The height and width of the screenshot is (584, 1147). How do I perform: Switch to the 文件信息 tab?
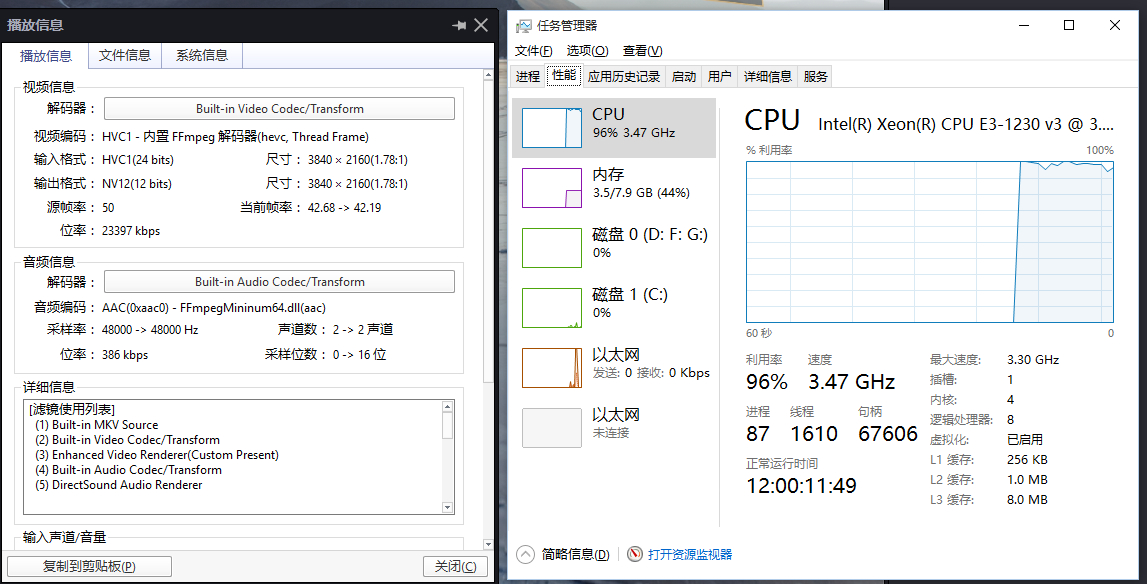pos(125,56)
